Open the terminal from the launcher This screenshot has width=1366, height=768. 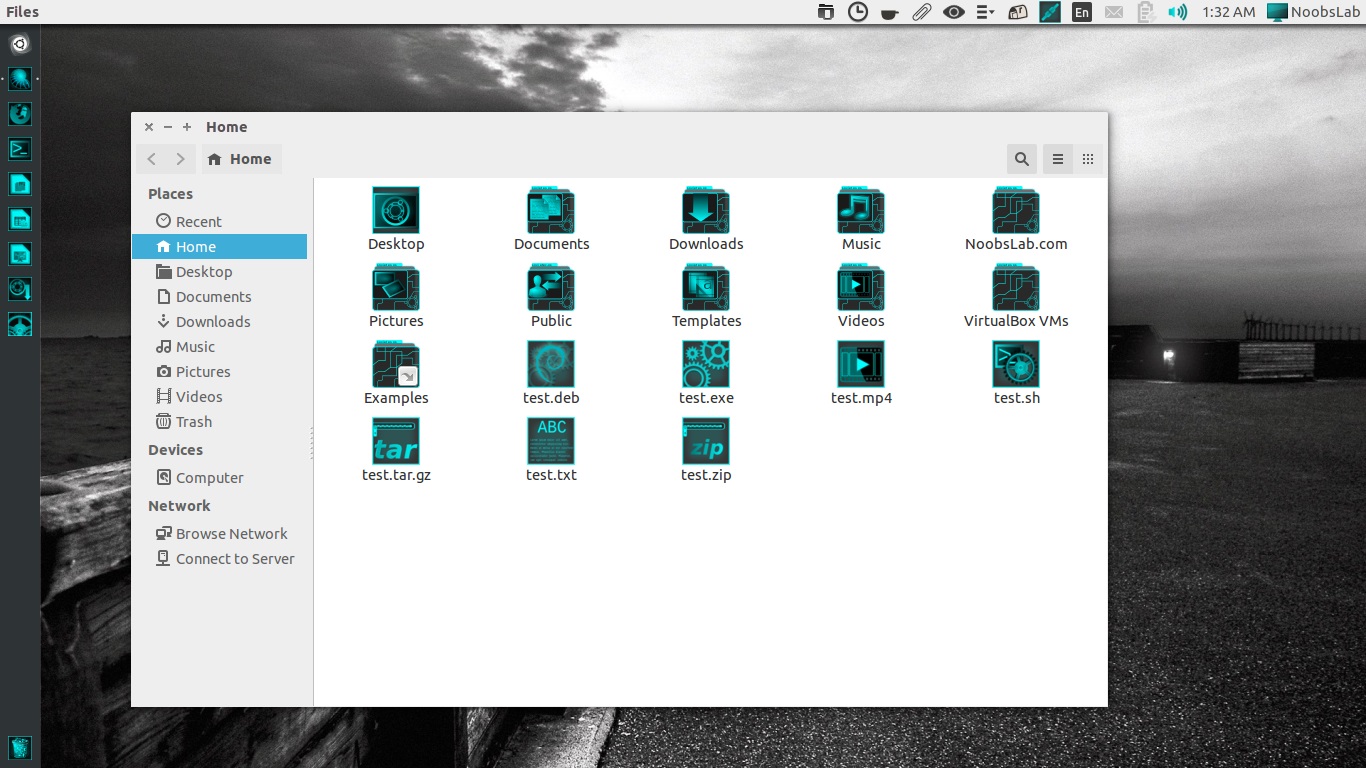pos(20,149)
